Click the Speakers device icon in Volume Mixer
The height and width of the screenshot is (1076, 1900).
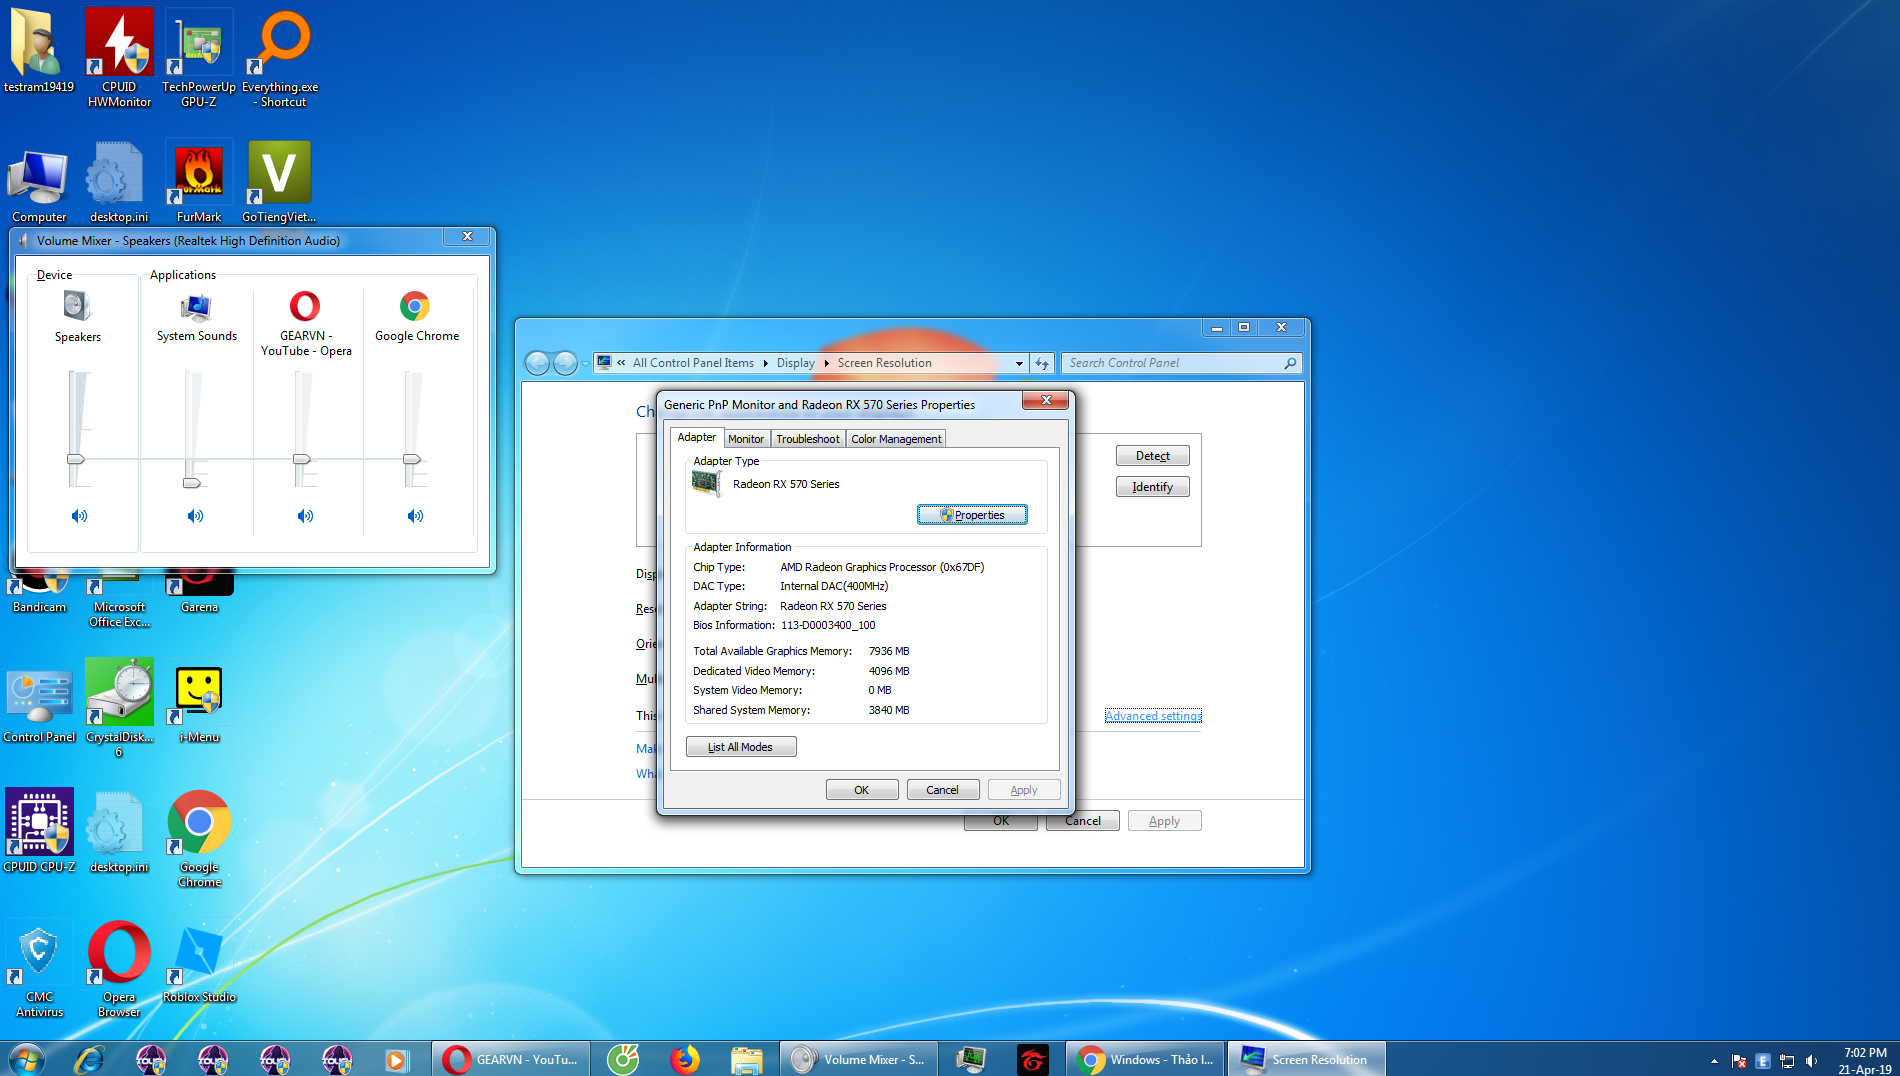point(77,307)
